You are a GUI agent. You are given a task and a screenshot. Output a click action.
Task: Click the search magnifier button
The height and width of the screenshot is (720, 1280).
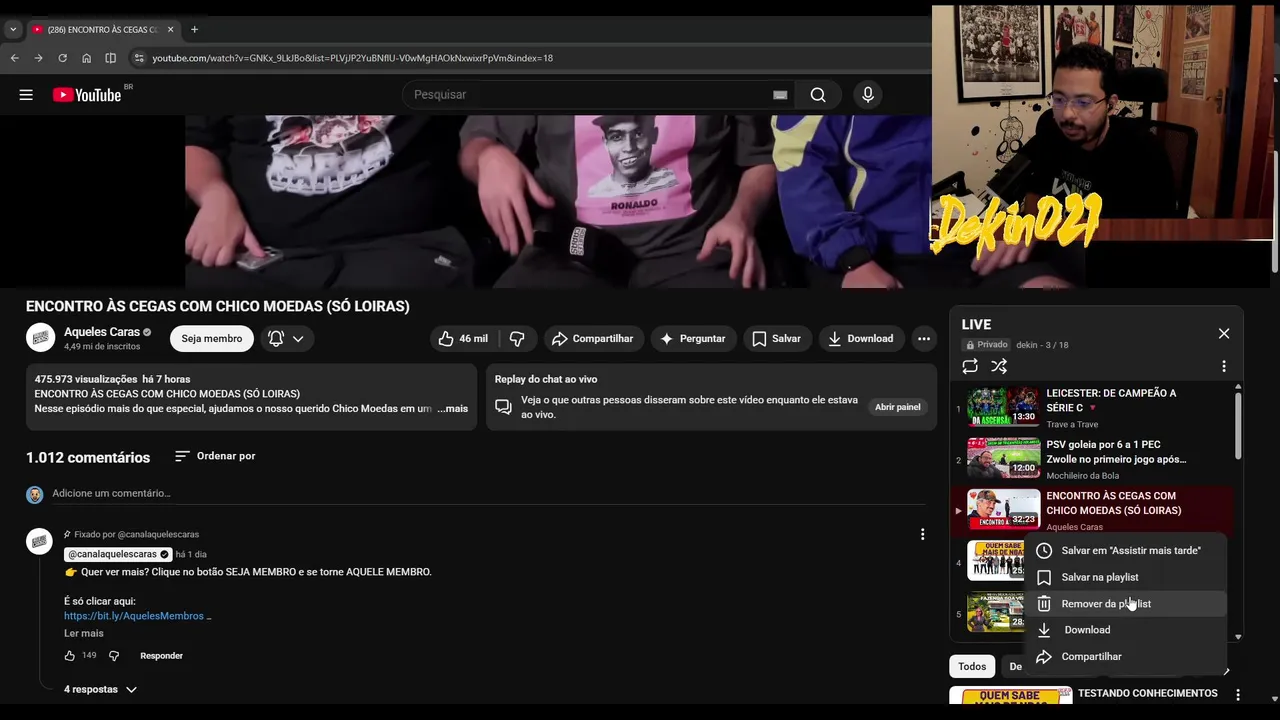[x=818, y=95]
